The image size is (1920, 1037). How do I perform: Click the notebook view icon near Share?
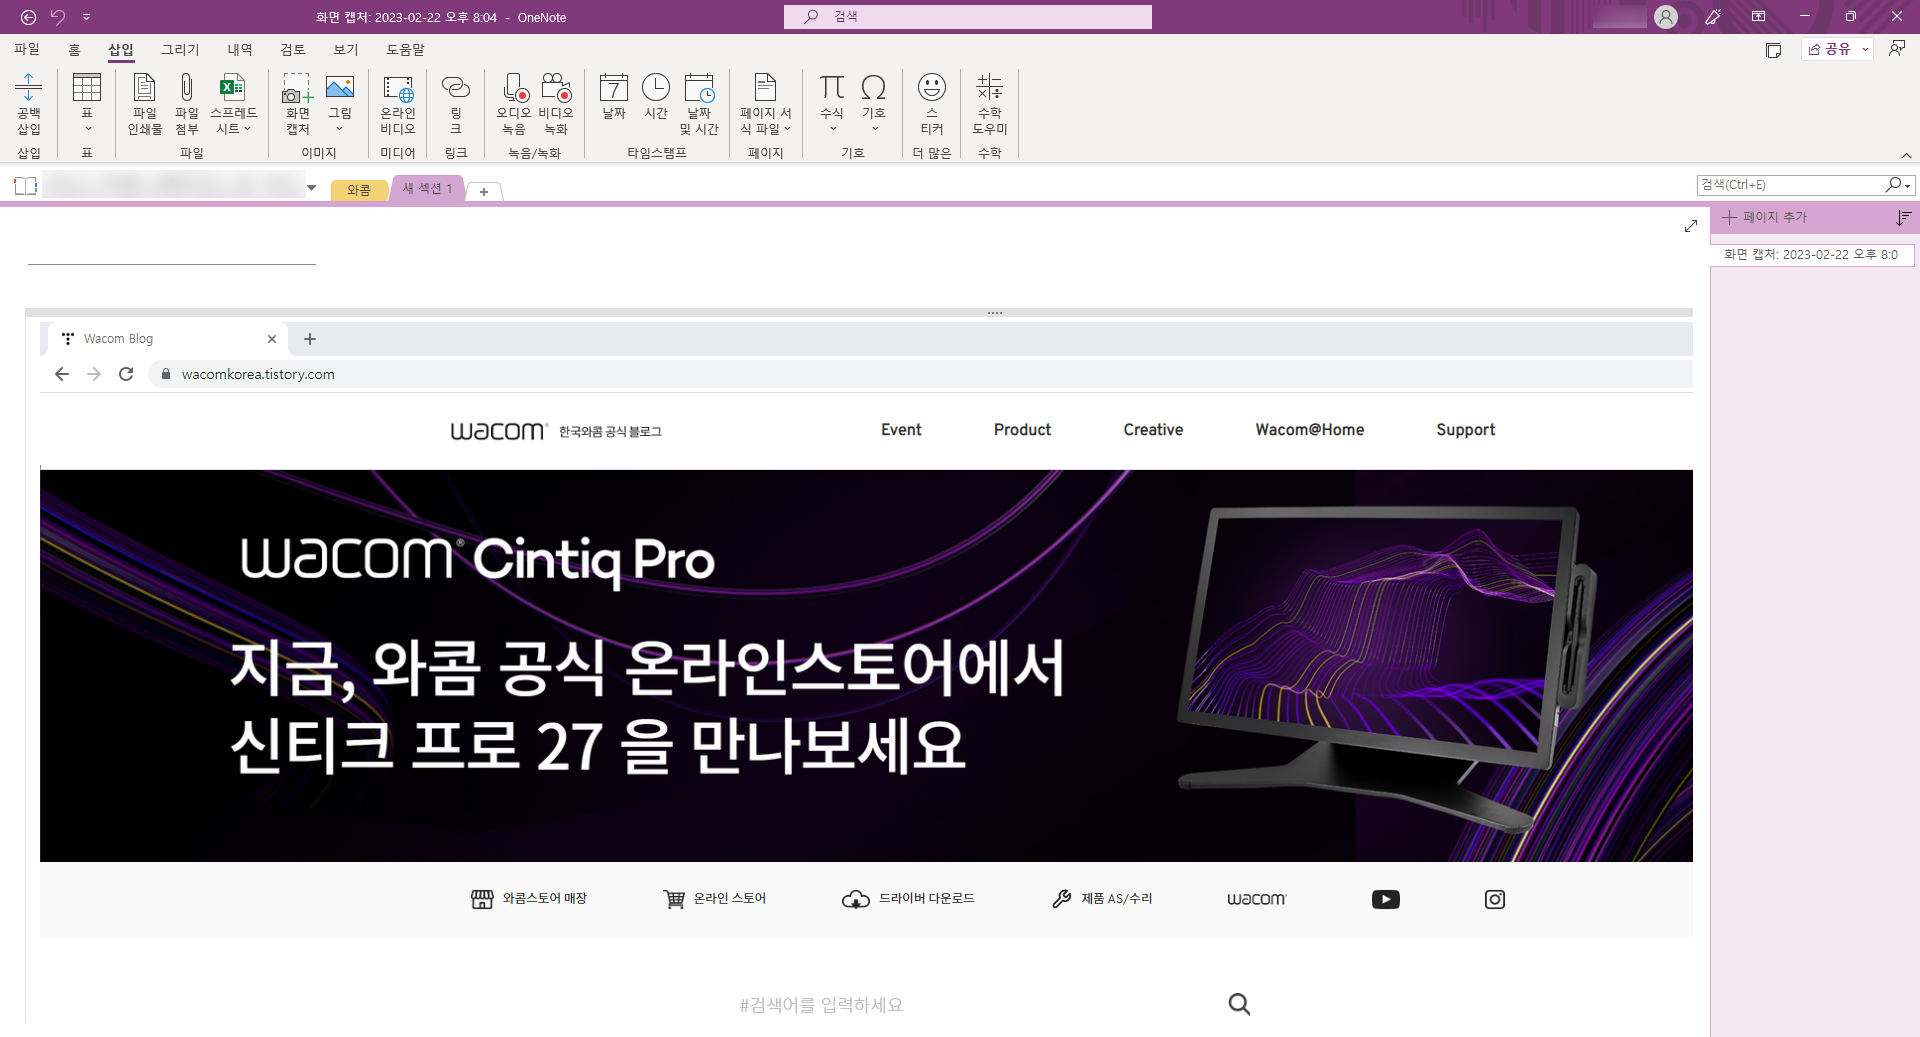[x=1774, y=50]
